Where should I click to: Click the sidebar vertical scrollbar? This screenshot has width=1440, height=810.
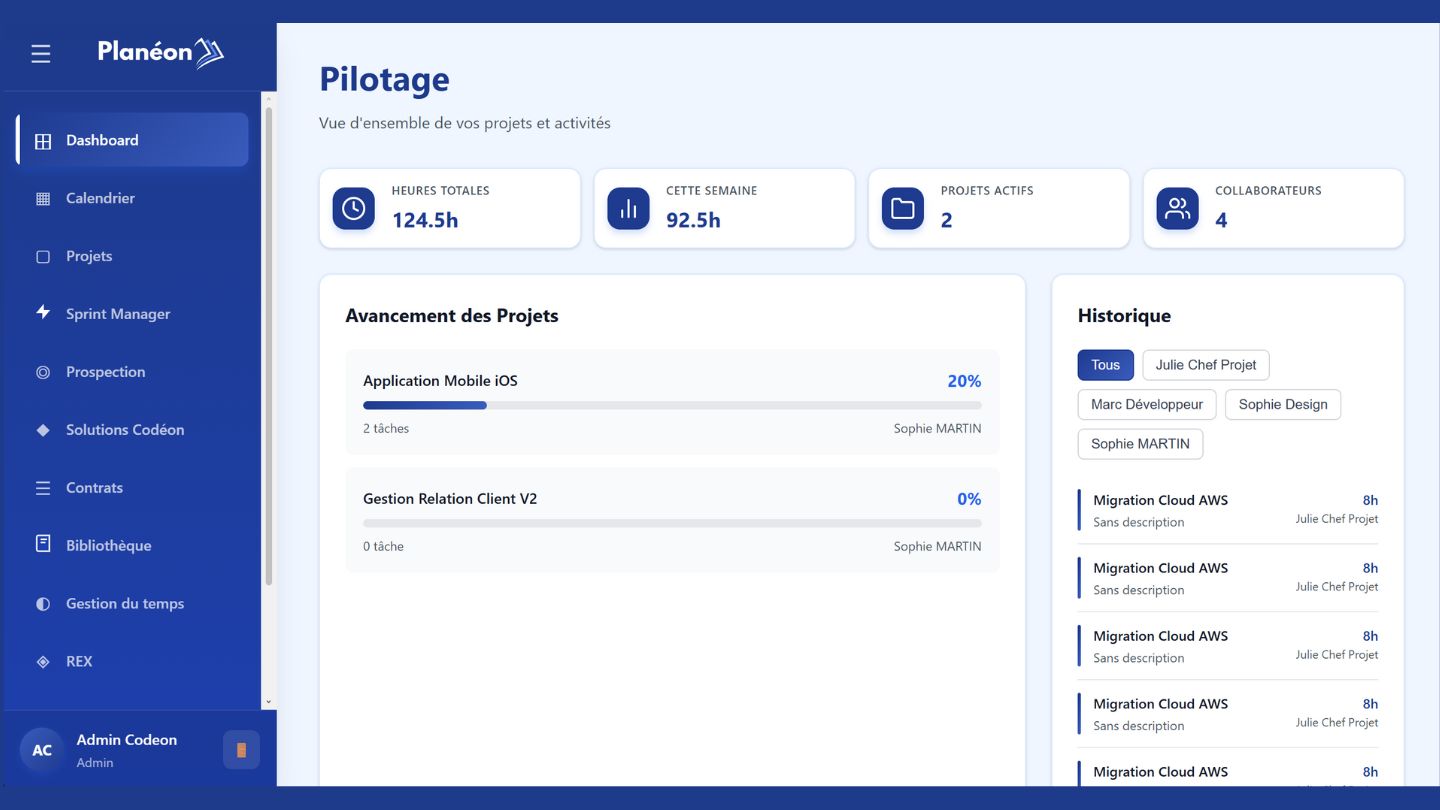(x=268, y=346)
